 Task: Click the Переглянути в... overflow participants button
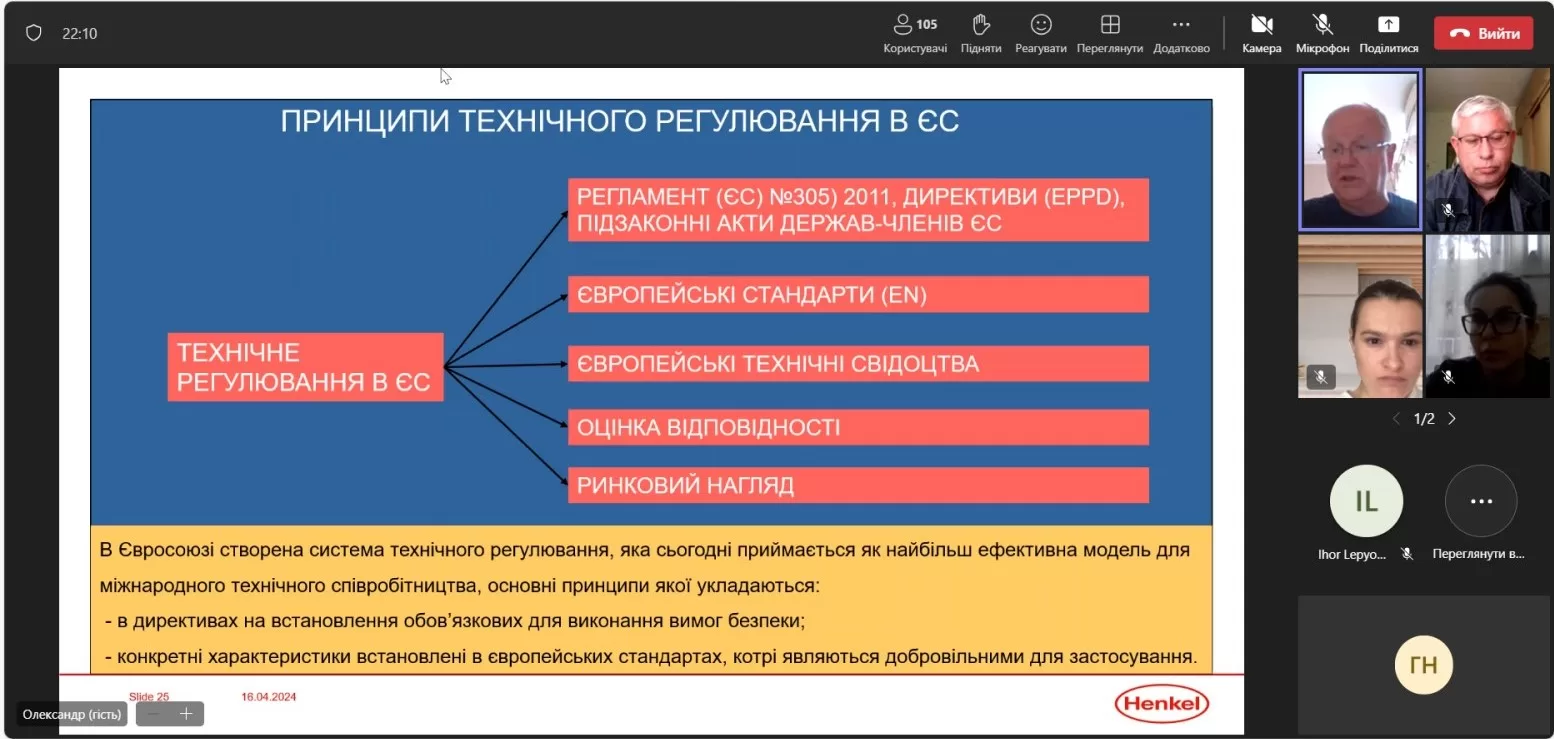pos(1481,501)
